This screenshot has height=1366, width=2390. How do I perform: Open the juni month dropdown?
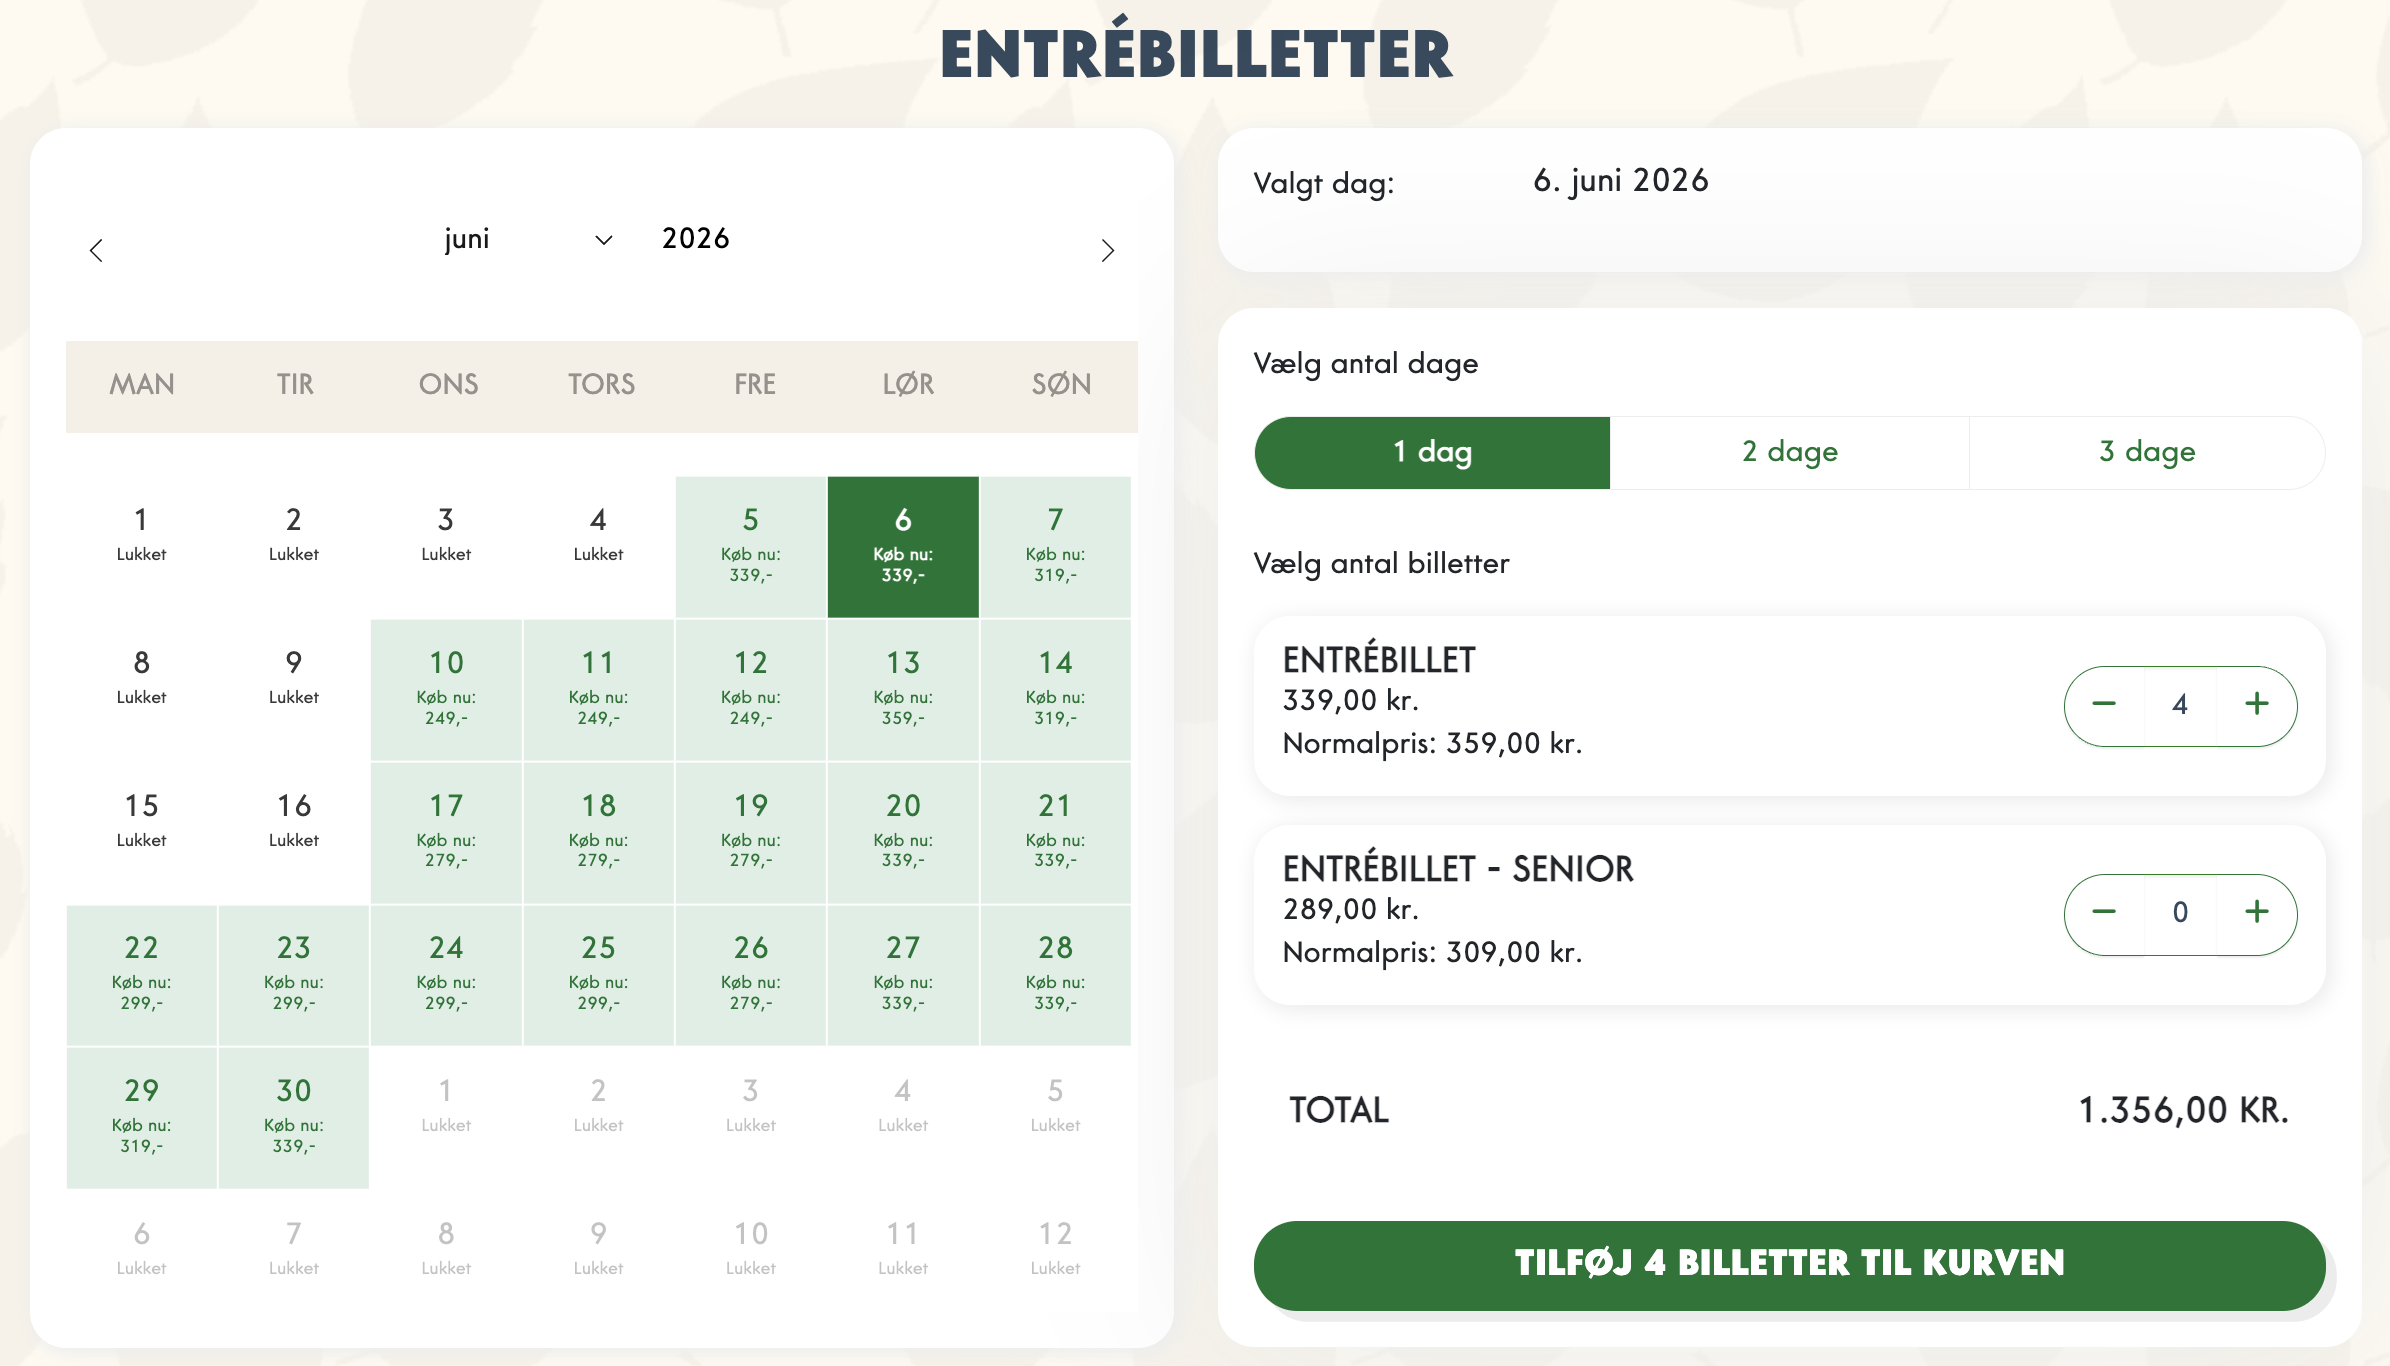[x=527, y=240]
